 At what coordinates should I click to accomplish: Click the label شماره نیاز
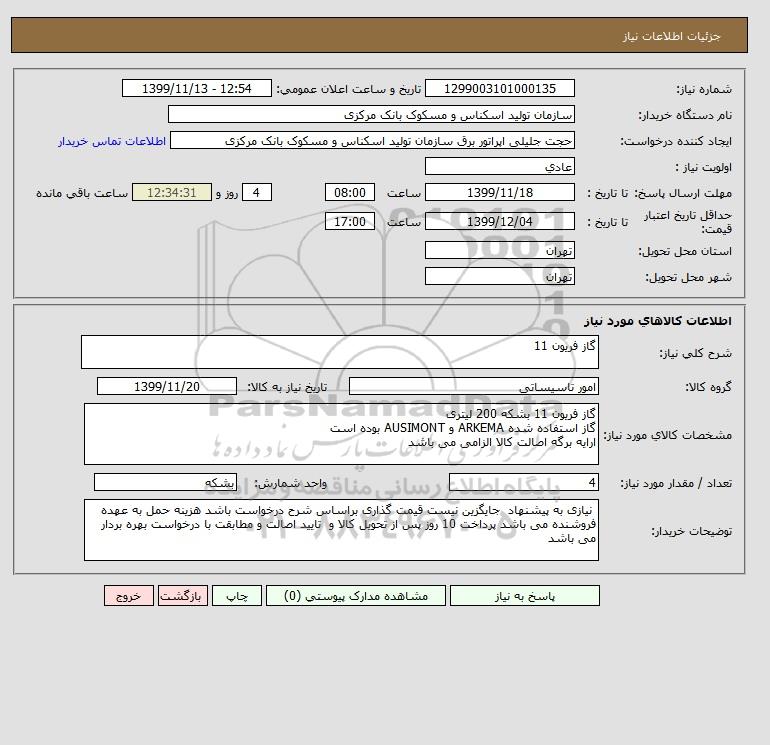pos(704,89)
